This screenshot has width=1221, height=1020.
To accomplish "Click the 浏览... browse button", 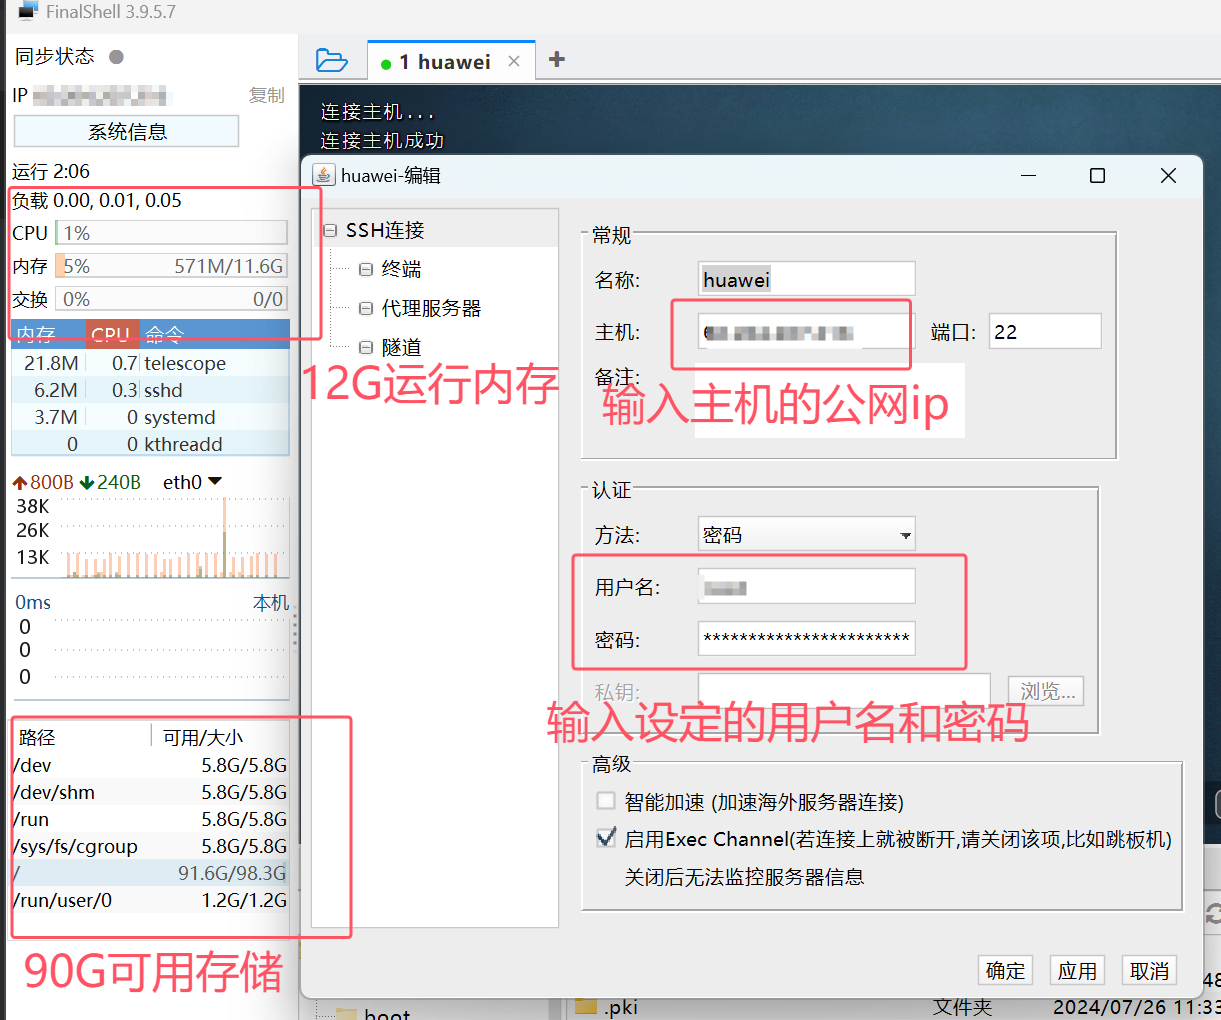I will (1046, 691).
